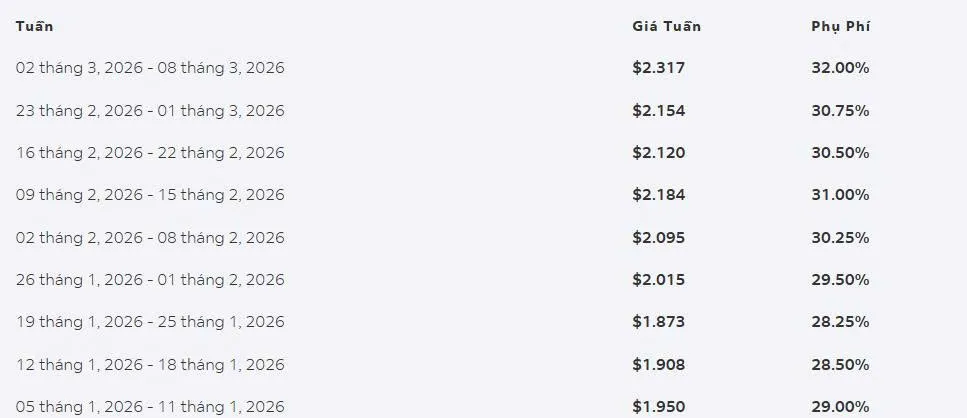Click the $2.015 weekly price

[x=658, y=280]
